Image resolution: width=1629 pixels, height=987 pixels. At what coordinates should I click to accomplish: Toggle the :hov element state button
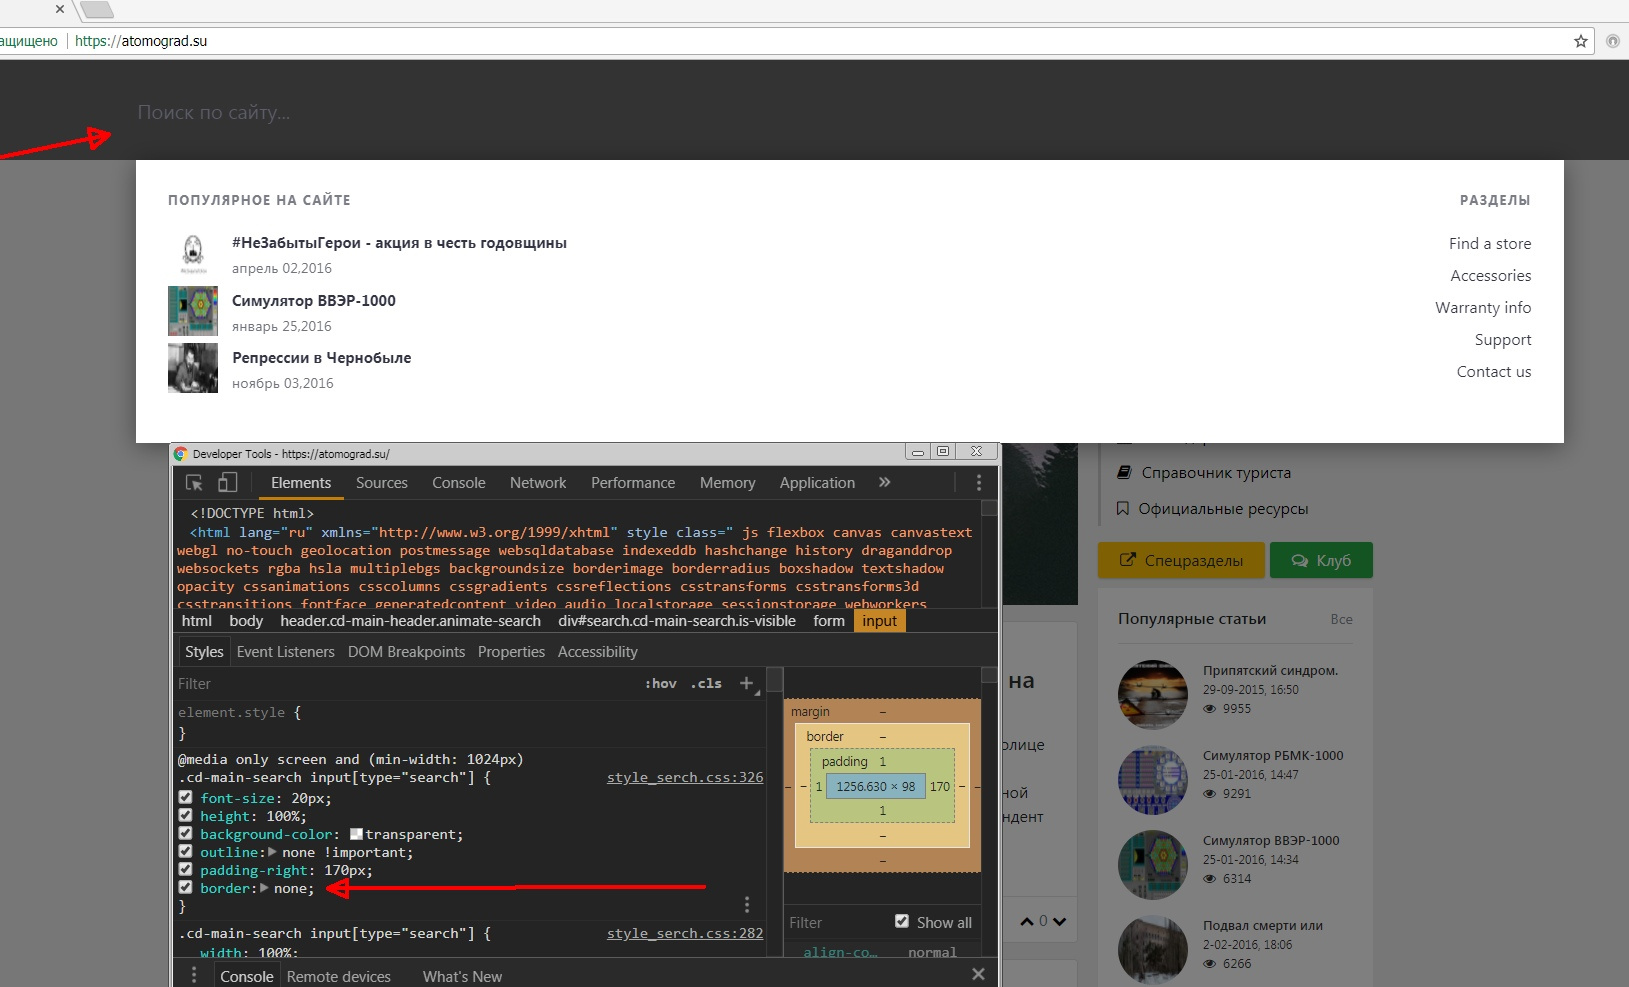click(661, 683)
